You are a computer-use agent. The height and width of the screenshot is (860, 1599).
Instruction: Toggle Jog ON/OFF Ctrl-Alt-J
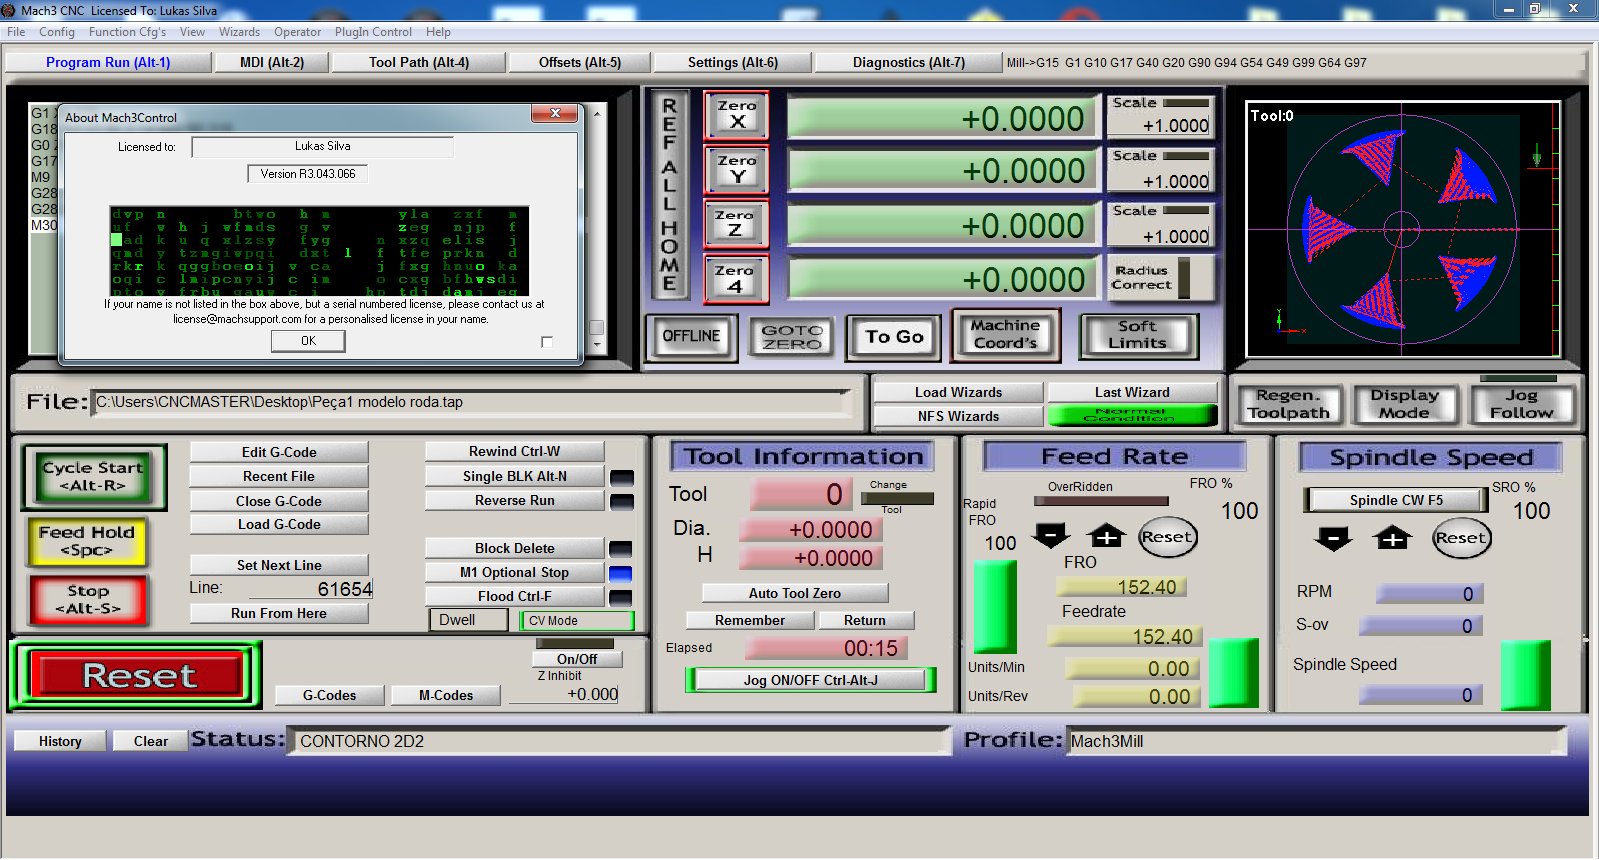[811, 680]
